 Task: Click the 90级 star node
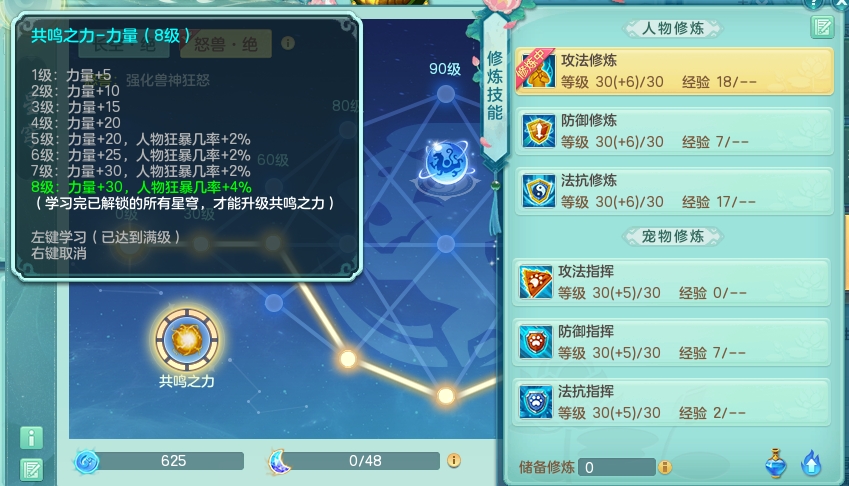click(x=446, y=94)
